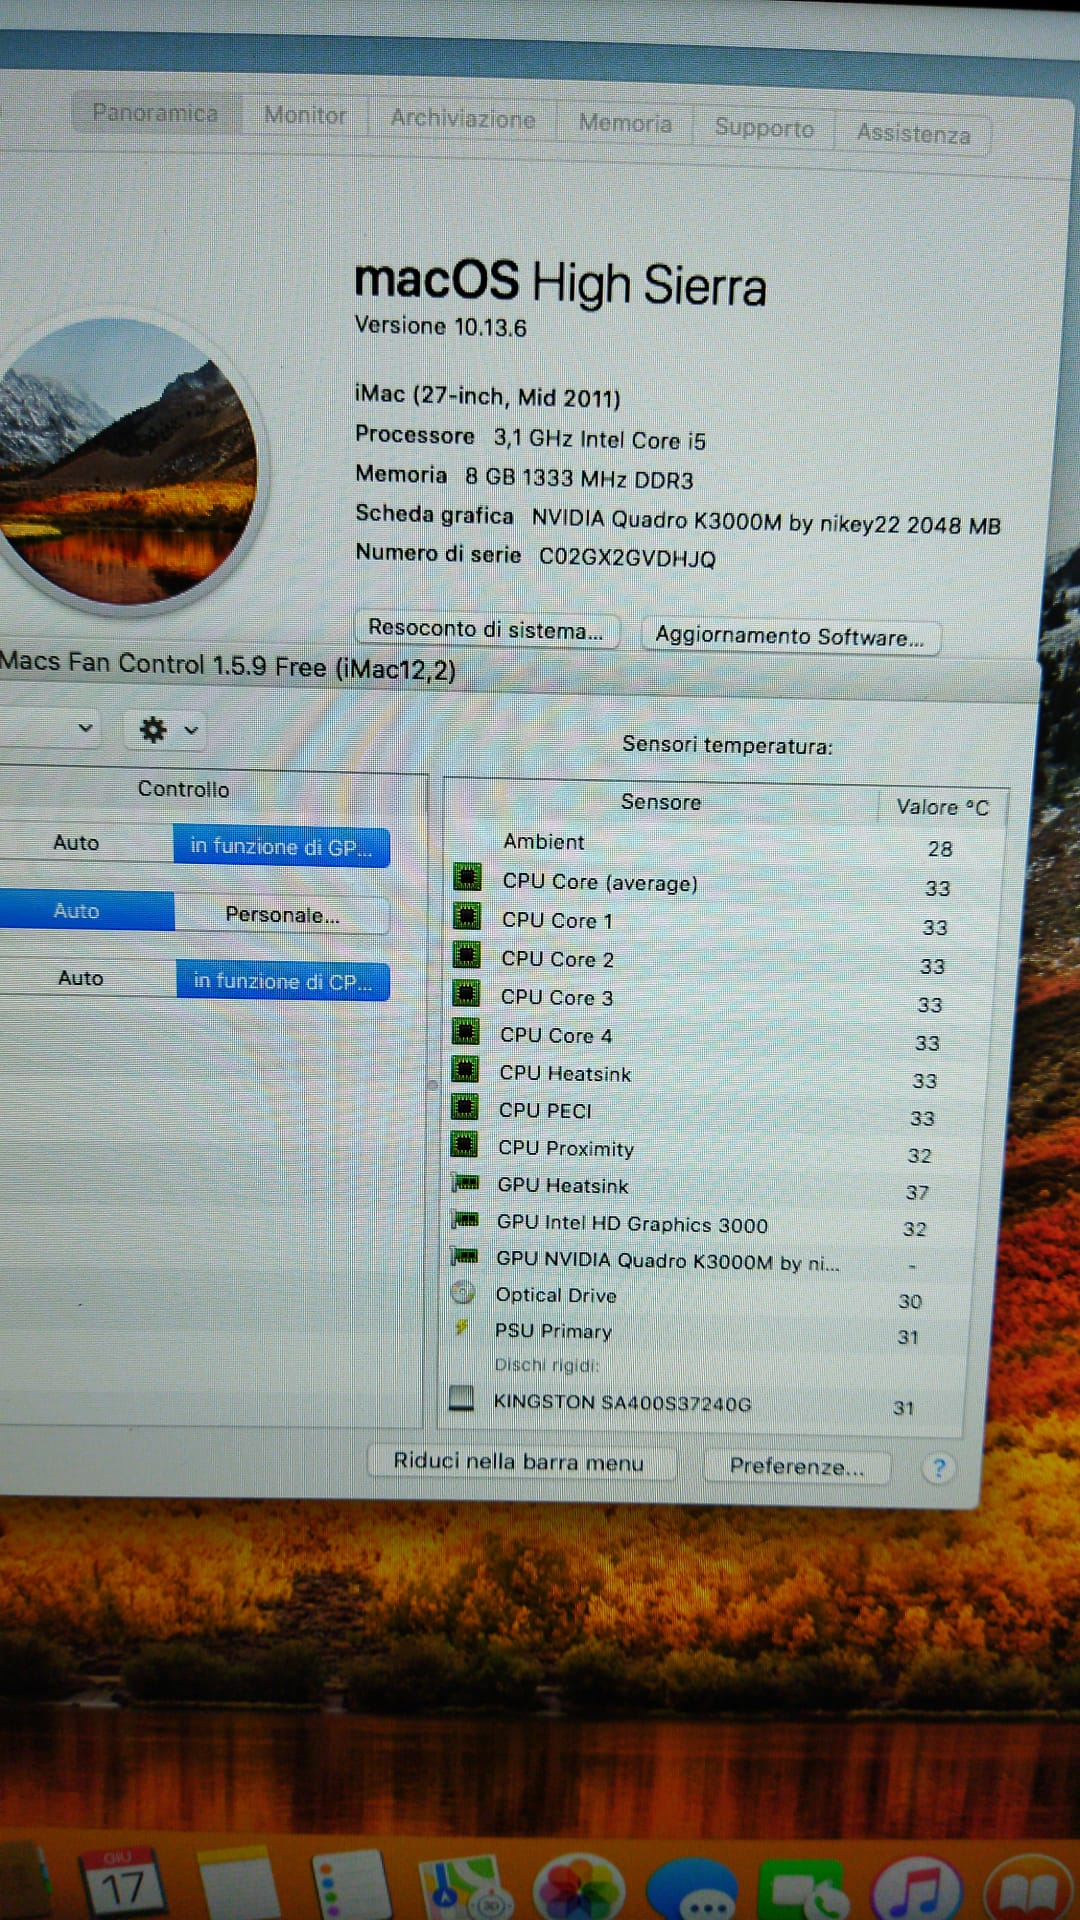Select Auto for the third fan row
Screen dimensions: 1080x1920
(x=80, y=977)
